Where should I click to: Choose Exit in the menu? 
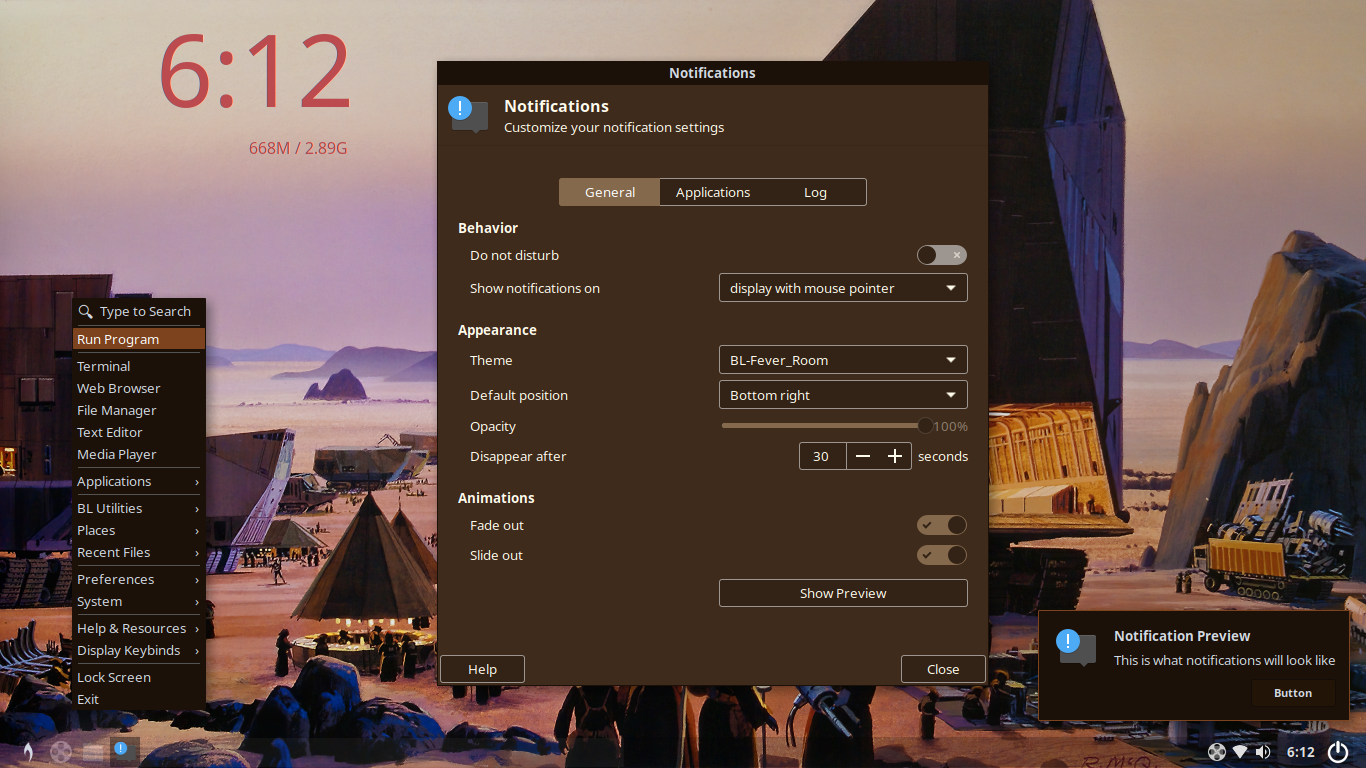(139, 699)
